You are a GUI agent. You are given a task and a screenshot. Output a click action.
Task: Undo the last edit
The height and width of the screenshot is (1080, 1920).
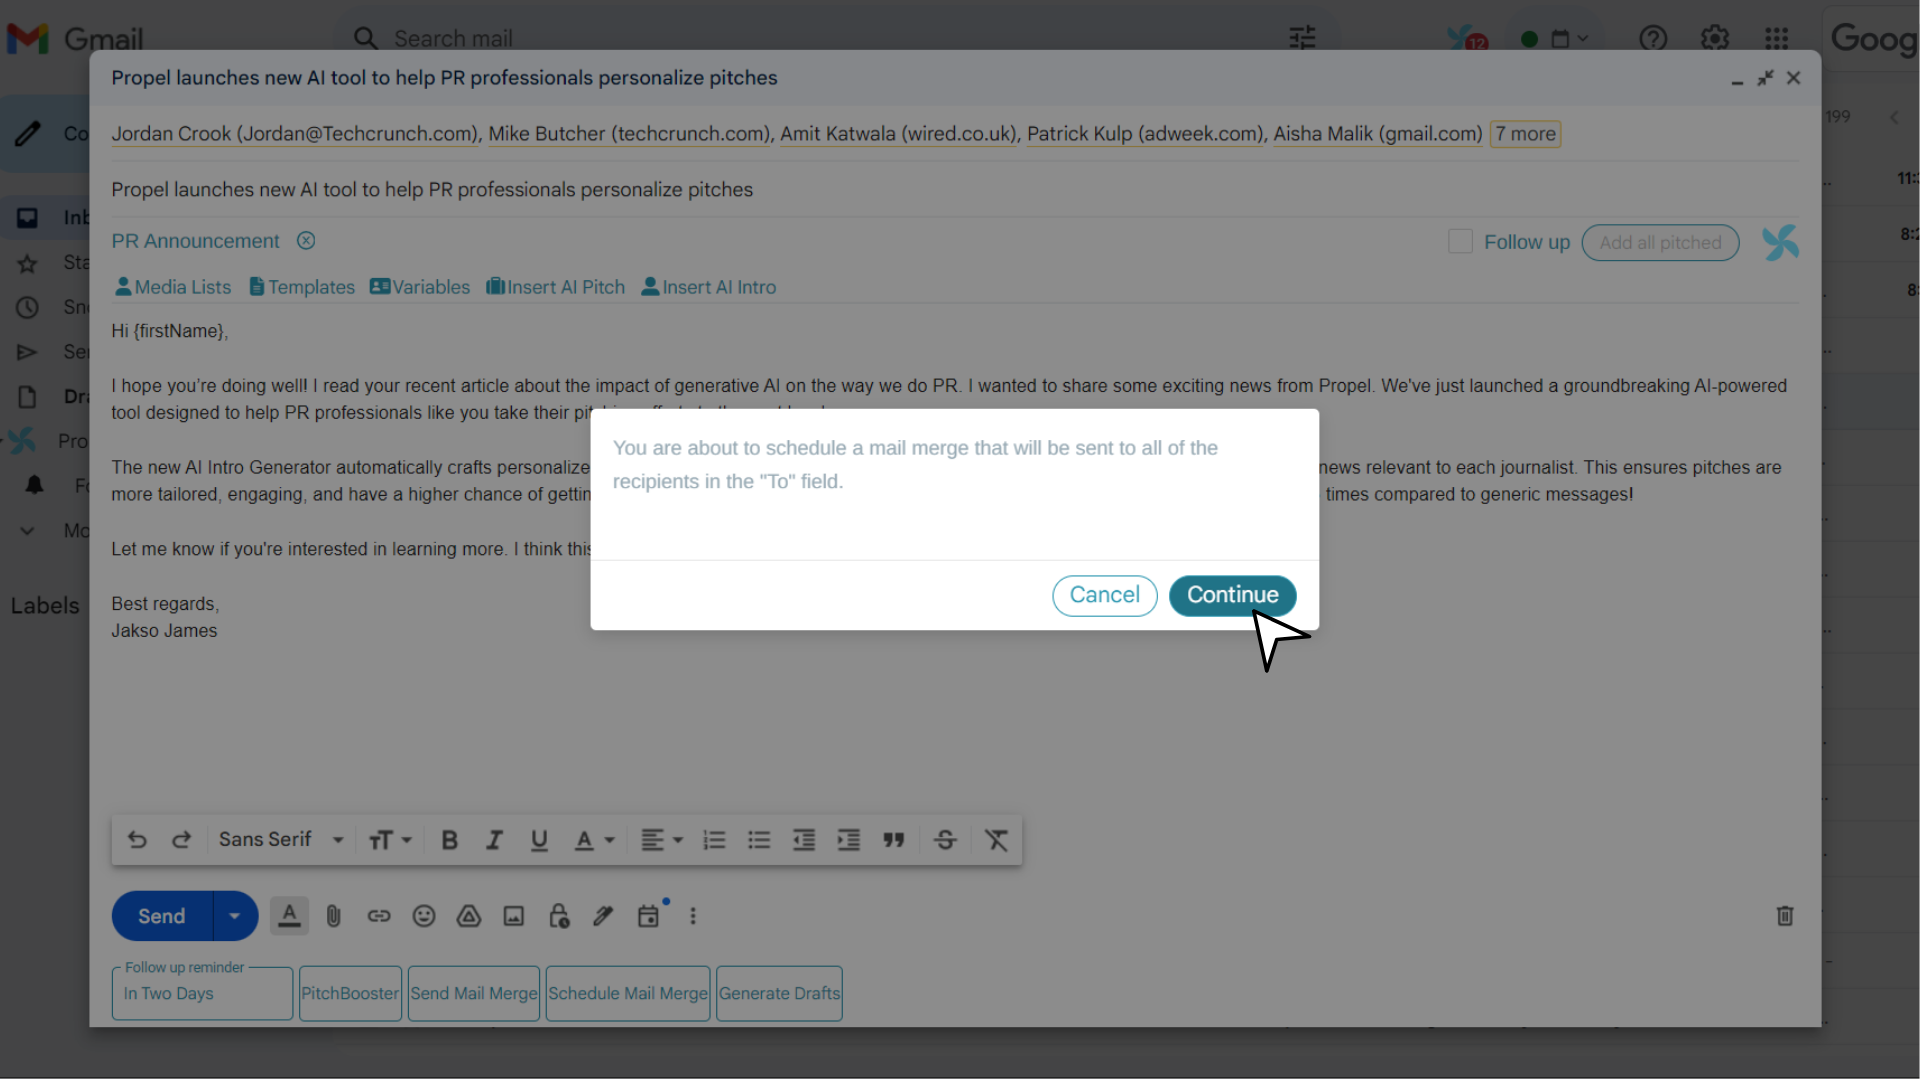[x=137, y=840]
